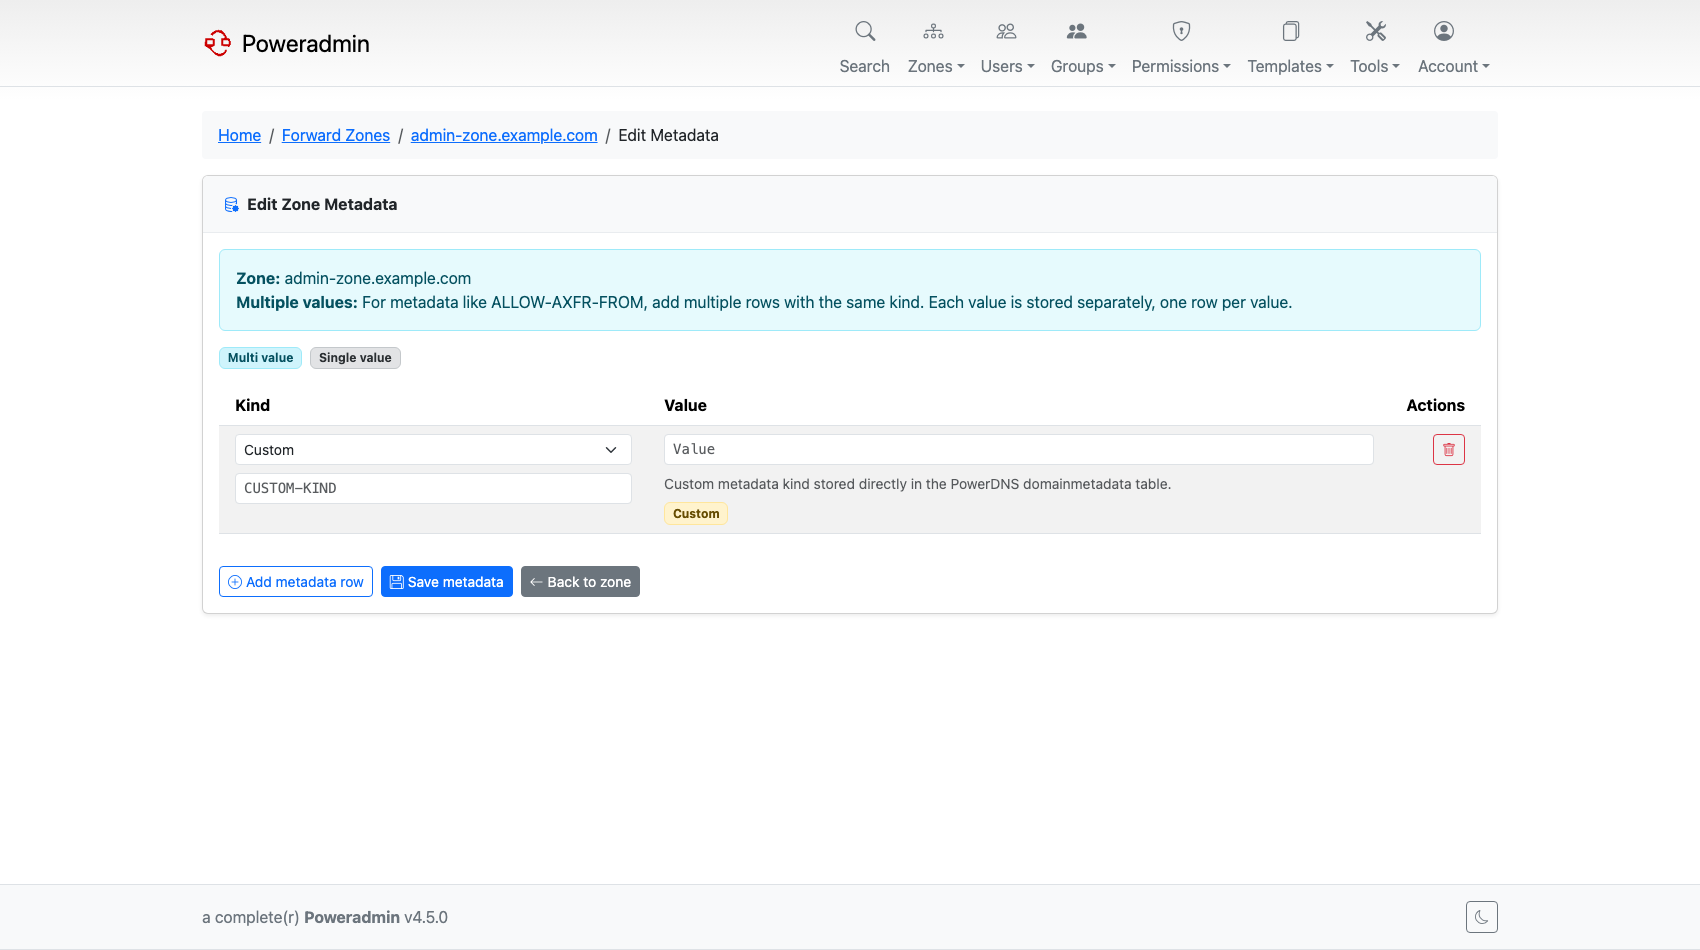Open the Account dropdown
This screenshot has width=1700, height=950.
pos(1454,66)
